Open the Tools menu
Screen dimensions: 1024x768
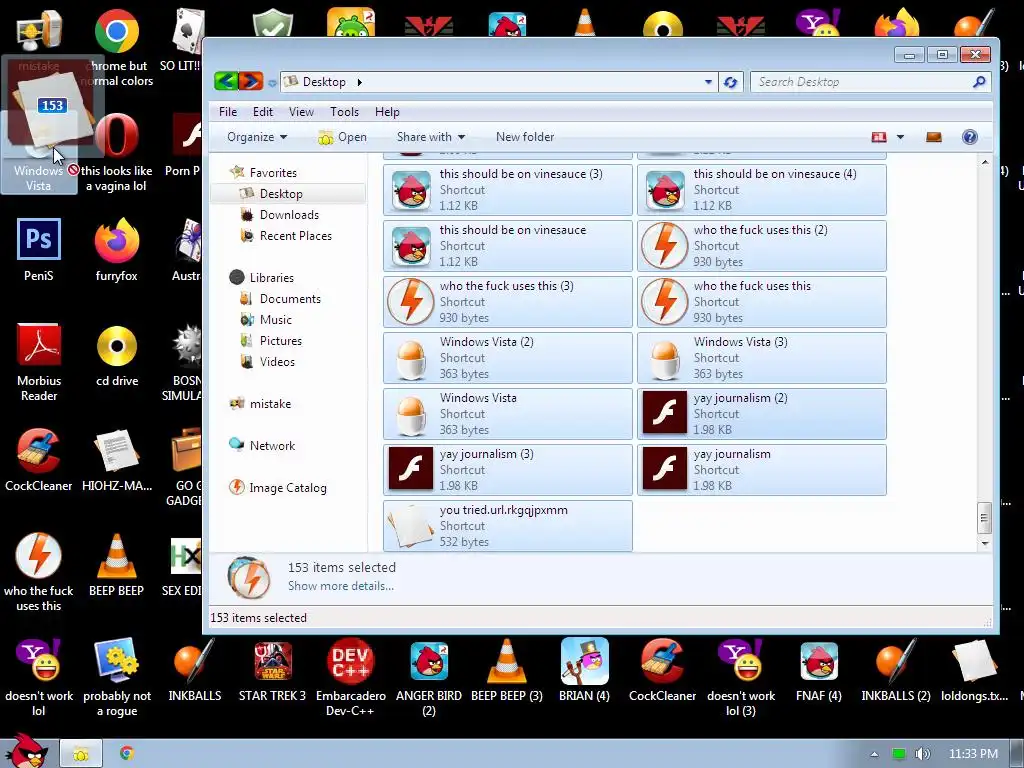click(344, 112)
